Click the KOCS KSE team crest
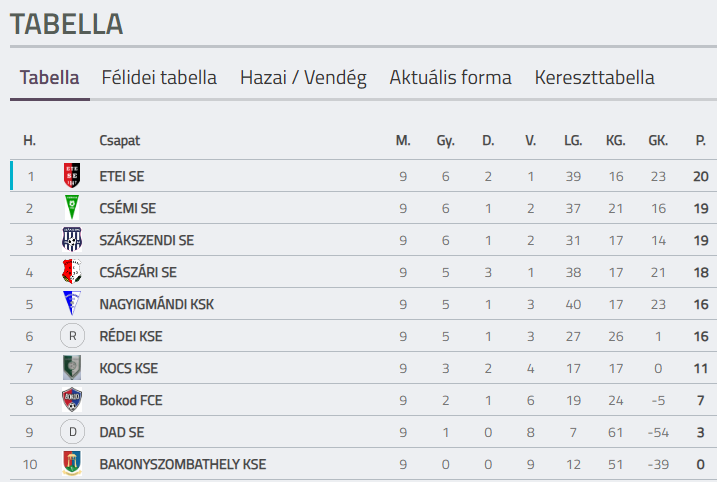 (x=70, y=368)
